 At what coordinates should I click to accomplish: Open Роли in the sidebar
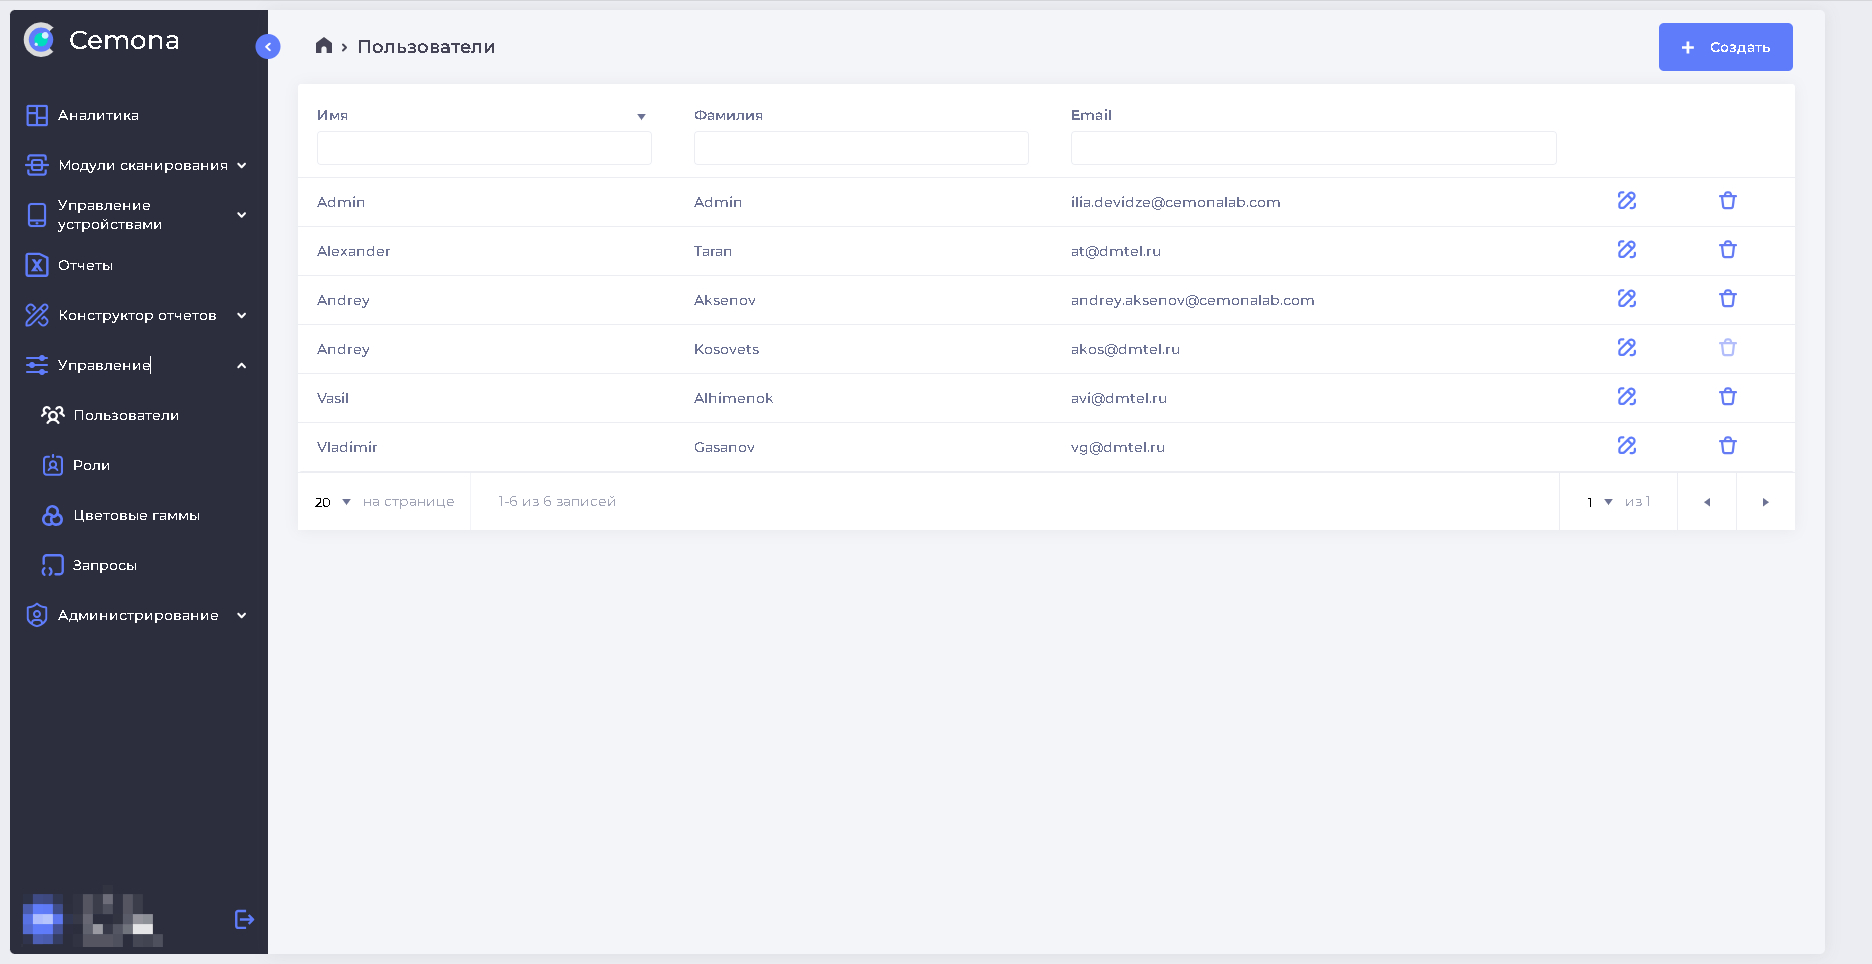pos(91,465)
